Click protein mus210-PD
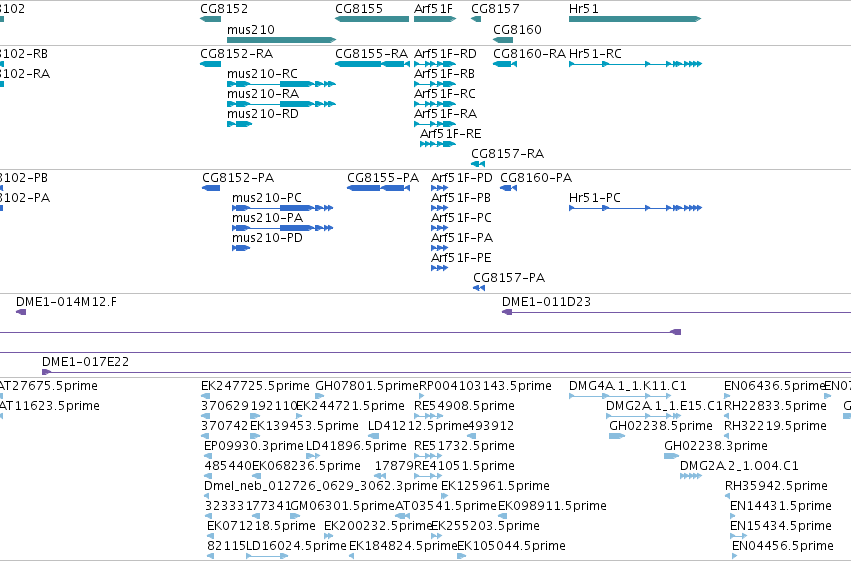 pos(241,248)
